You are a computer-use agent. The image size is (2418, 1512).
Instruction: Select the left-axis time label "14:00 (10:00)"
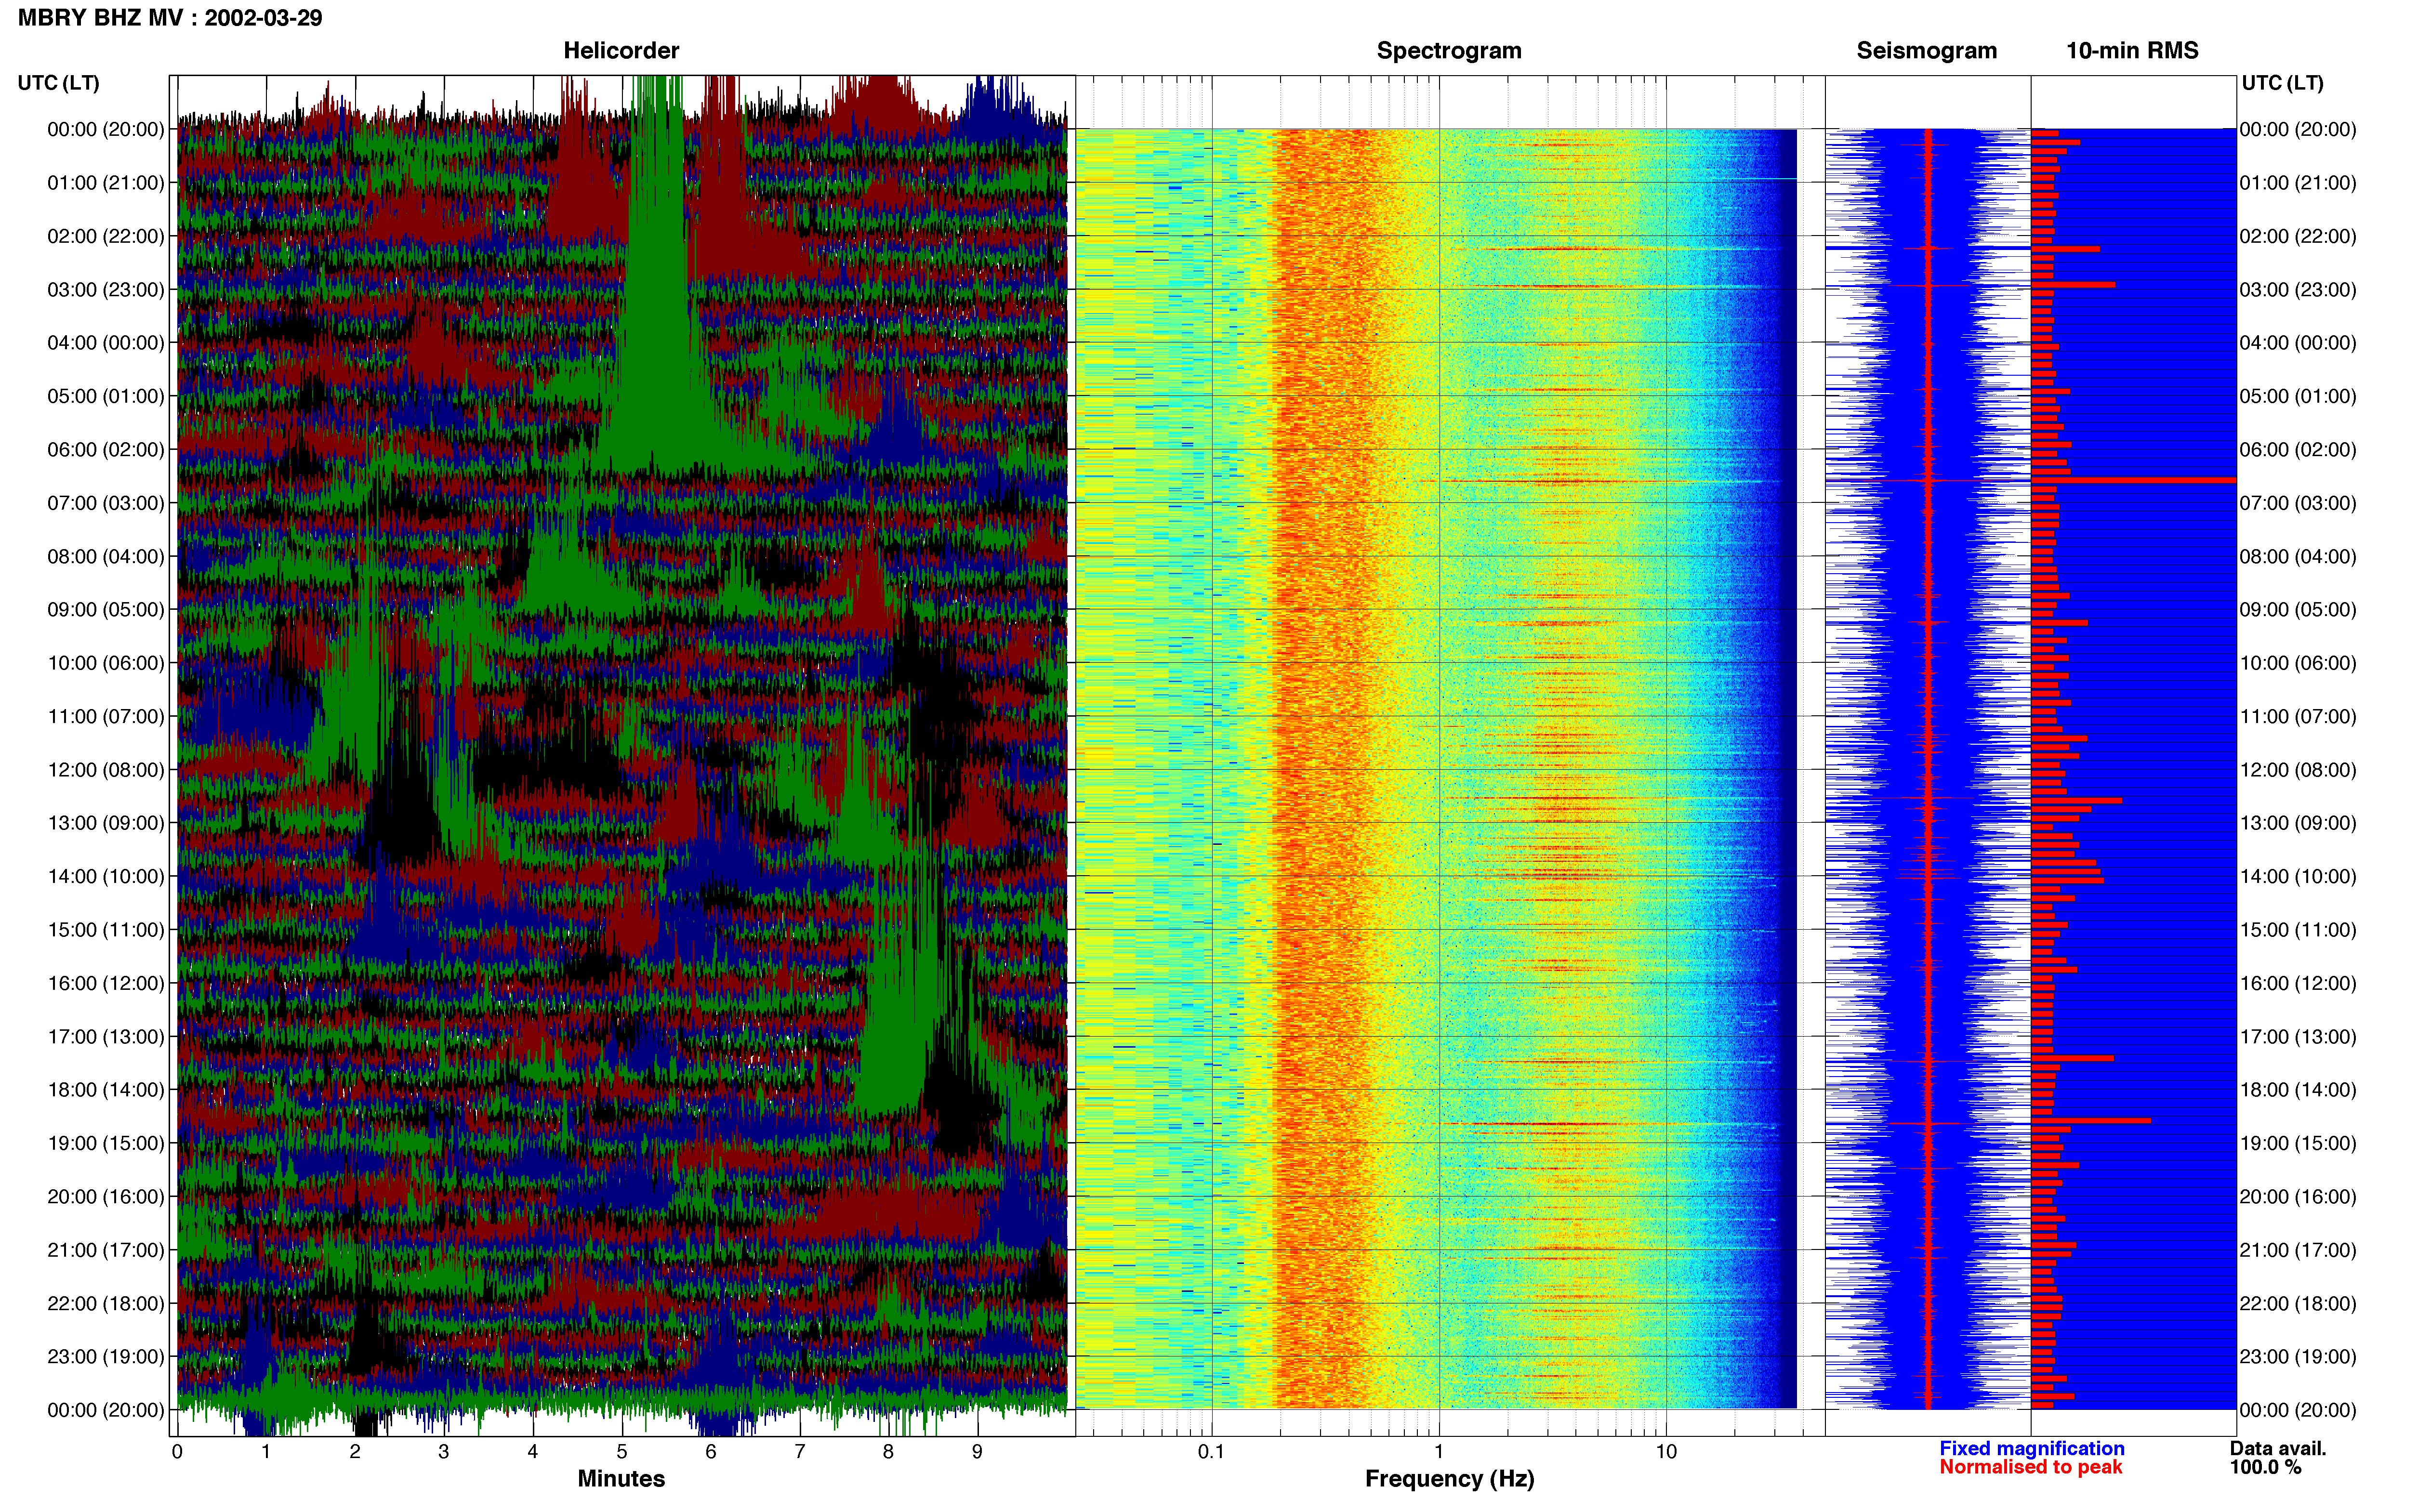tap(106, 877)
